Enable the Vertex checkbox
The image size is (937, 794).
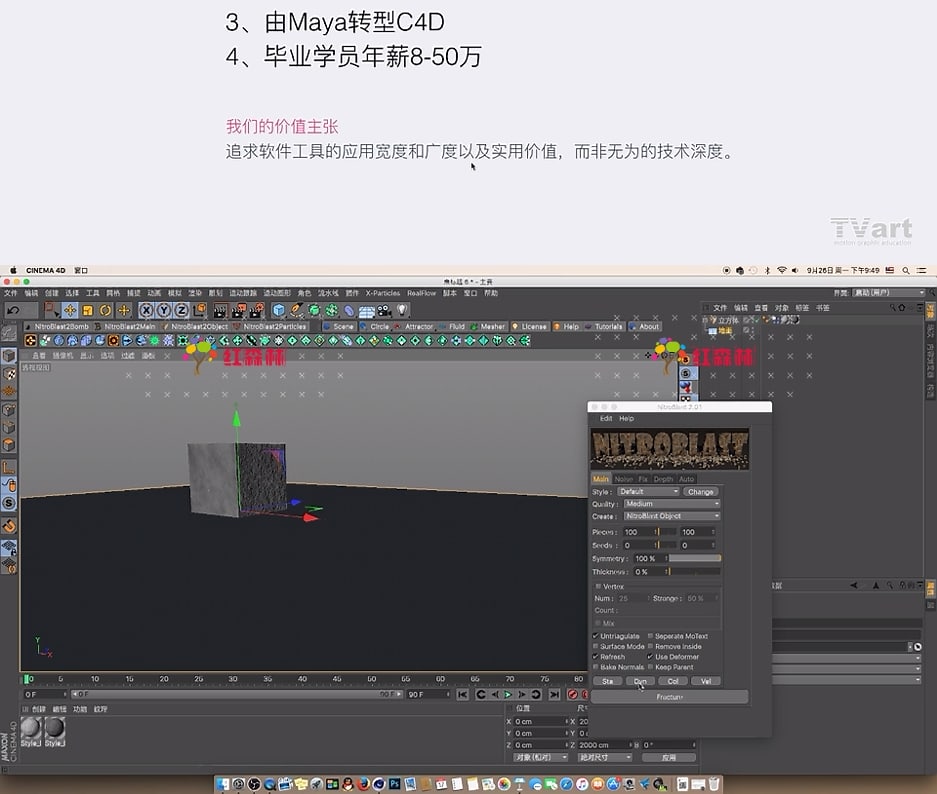pos(598,586)
